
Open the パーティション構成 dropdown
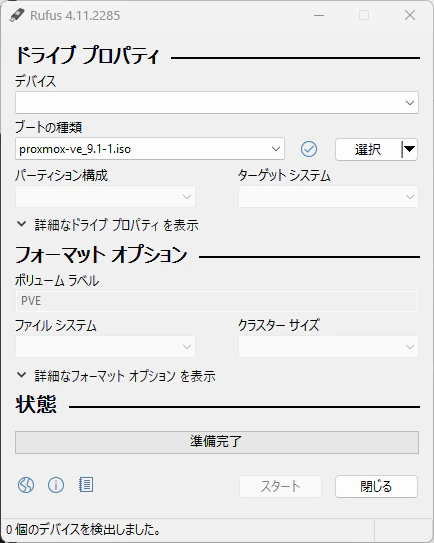[105, 197]
